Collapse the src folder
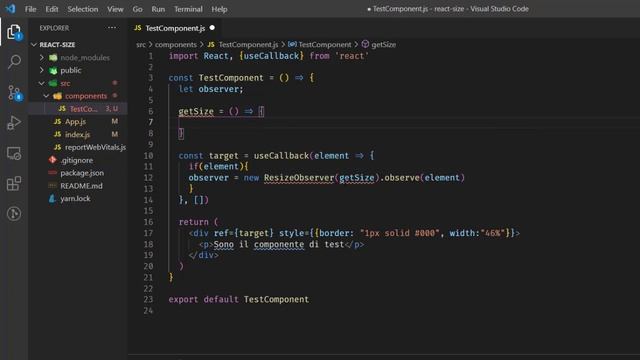Screen dimensions: 640x360 [42, 83]
